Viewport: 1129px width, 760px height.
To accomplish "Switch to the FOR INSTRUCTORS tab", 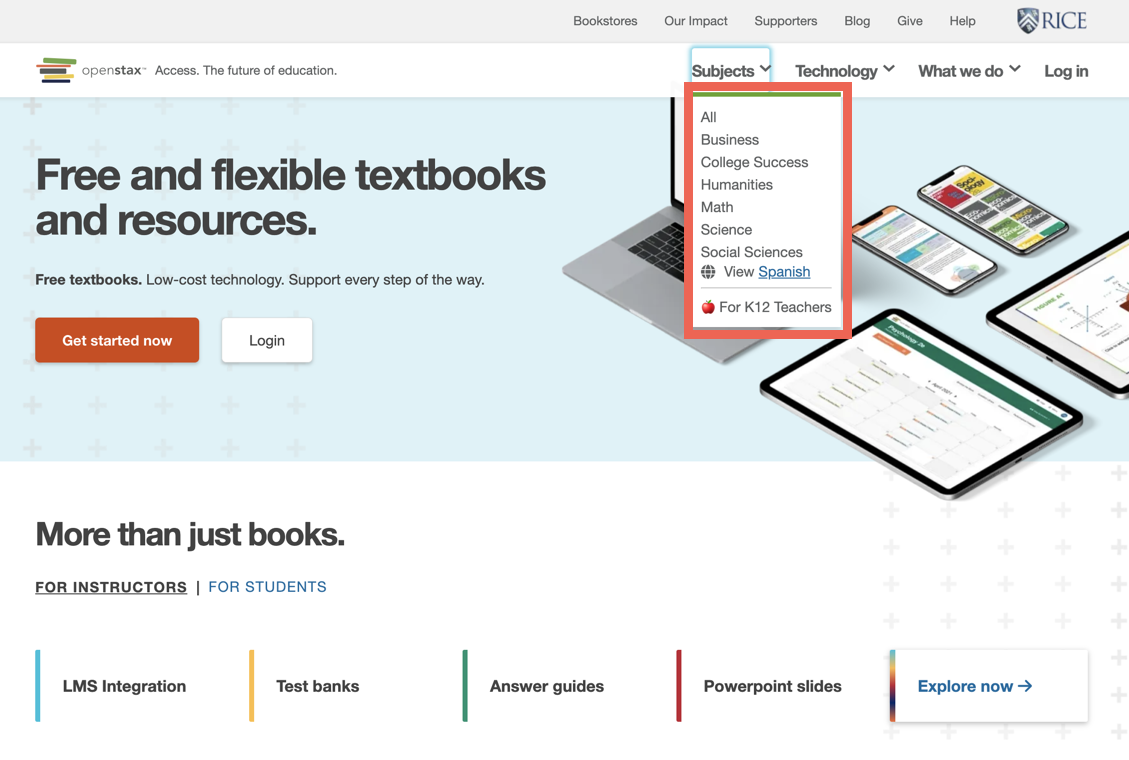I will tap(111, 587).
